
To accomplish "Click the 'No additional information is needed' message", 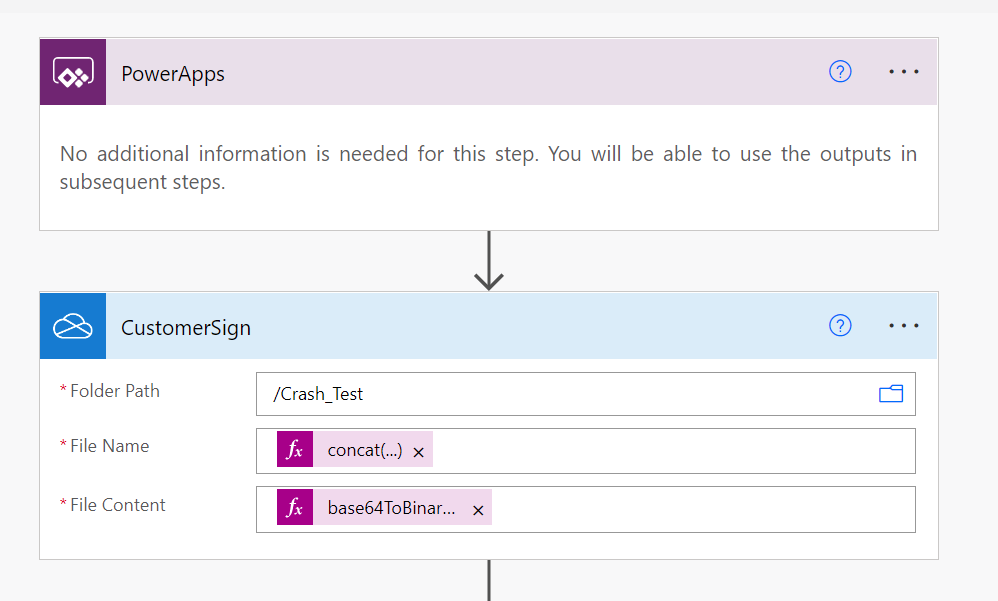I will [488, 167].
